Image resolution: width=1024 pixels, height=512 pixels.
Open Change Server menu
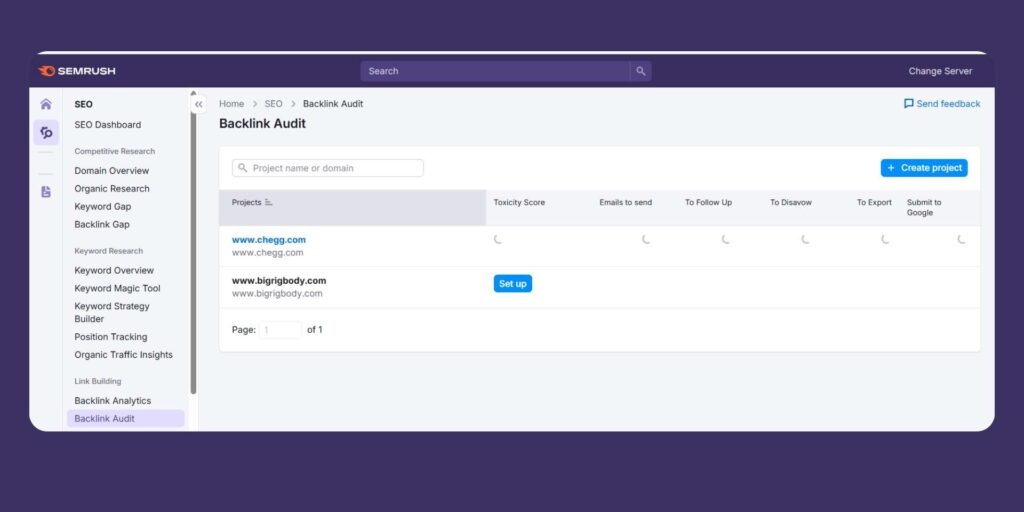pyautogui.click(x=939, y=71)
